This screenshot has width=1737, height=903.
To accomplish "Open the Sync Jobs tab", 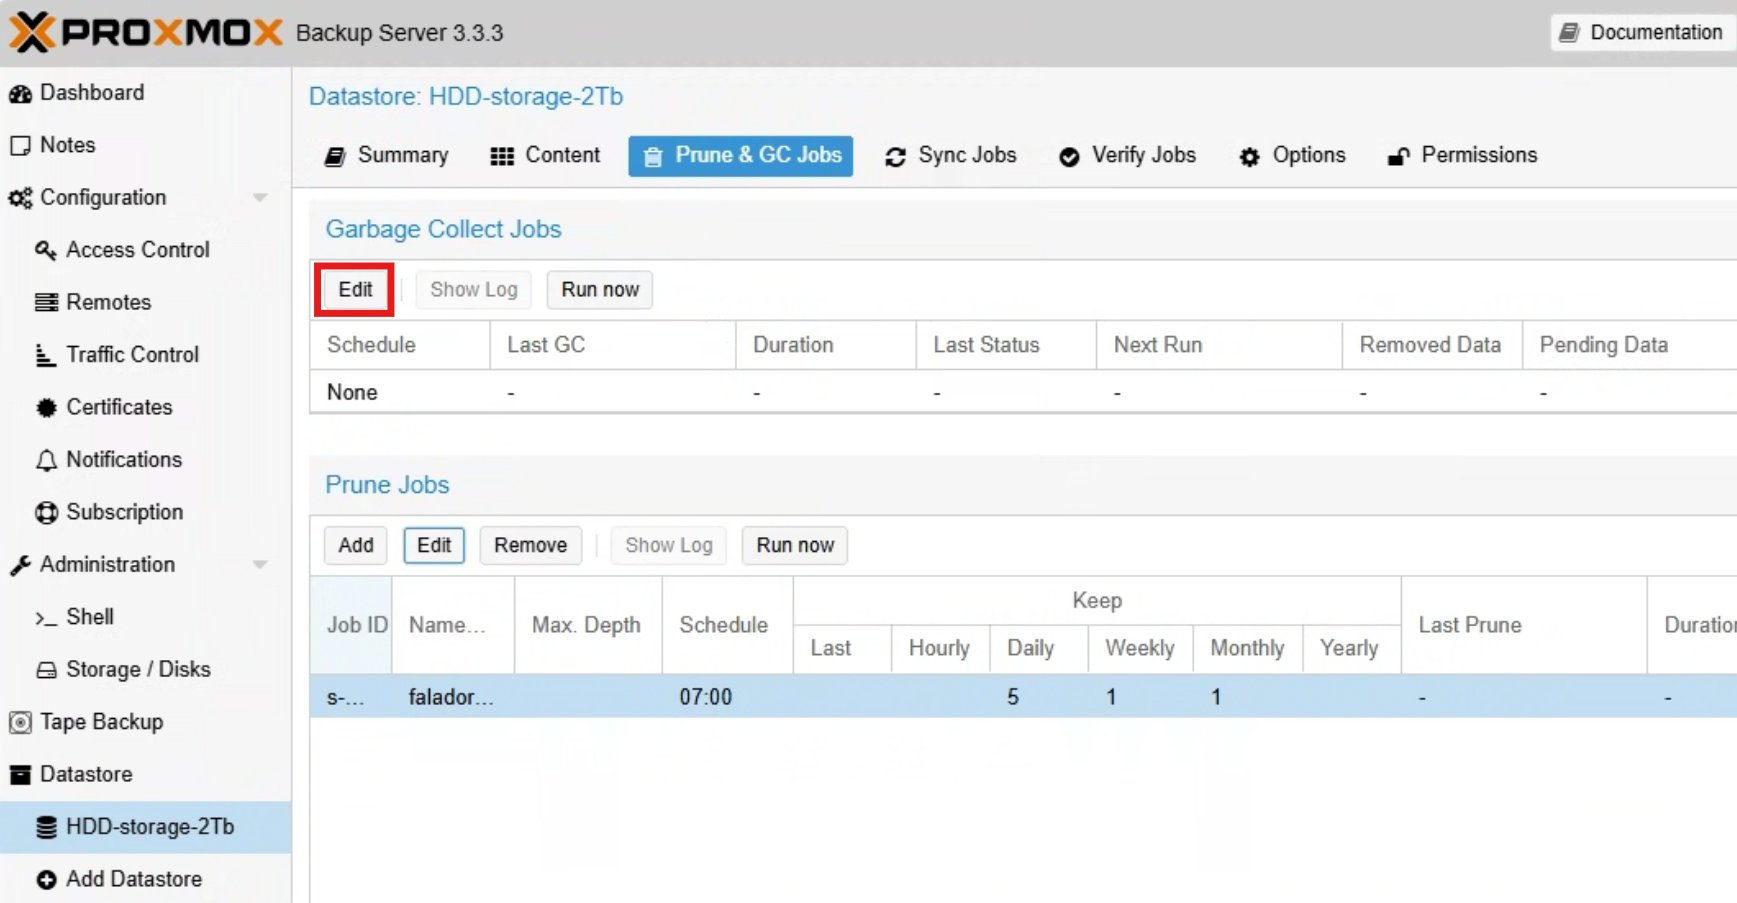I will pyautogui.click(x=951, y=156).
